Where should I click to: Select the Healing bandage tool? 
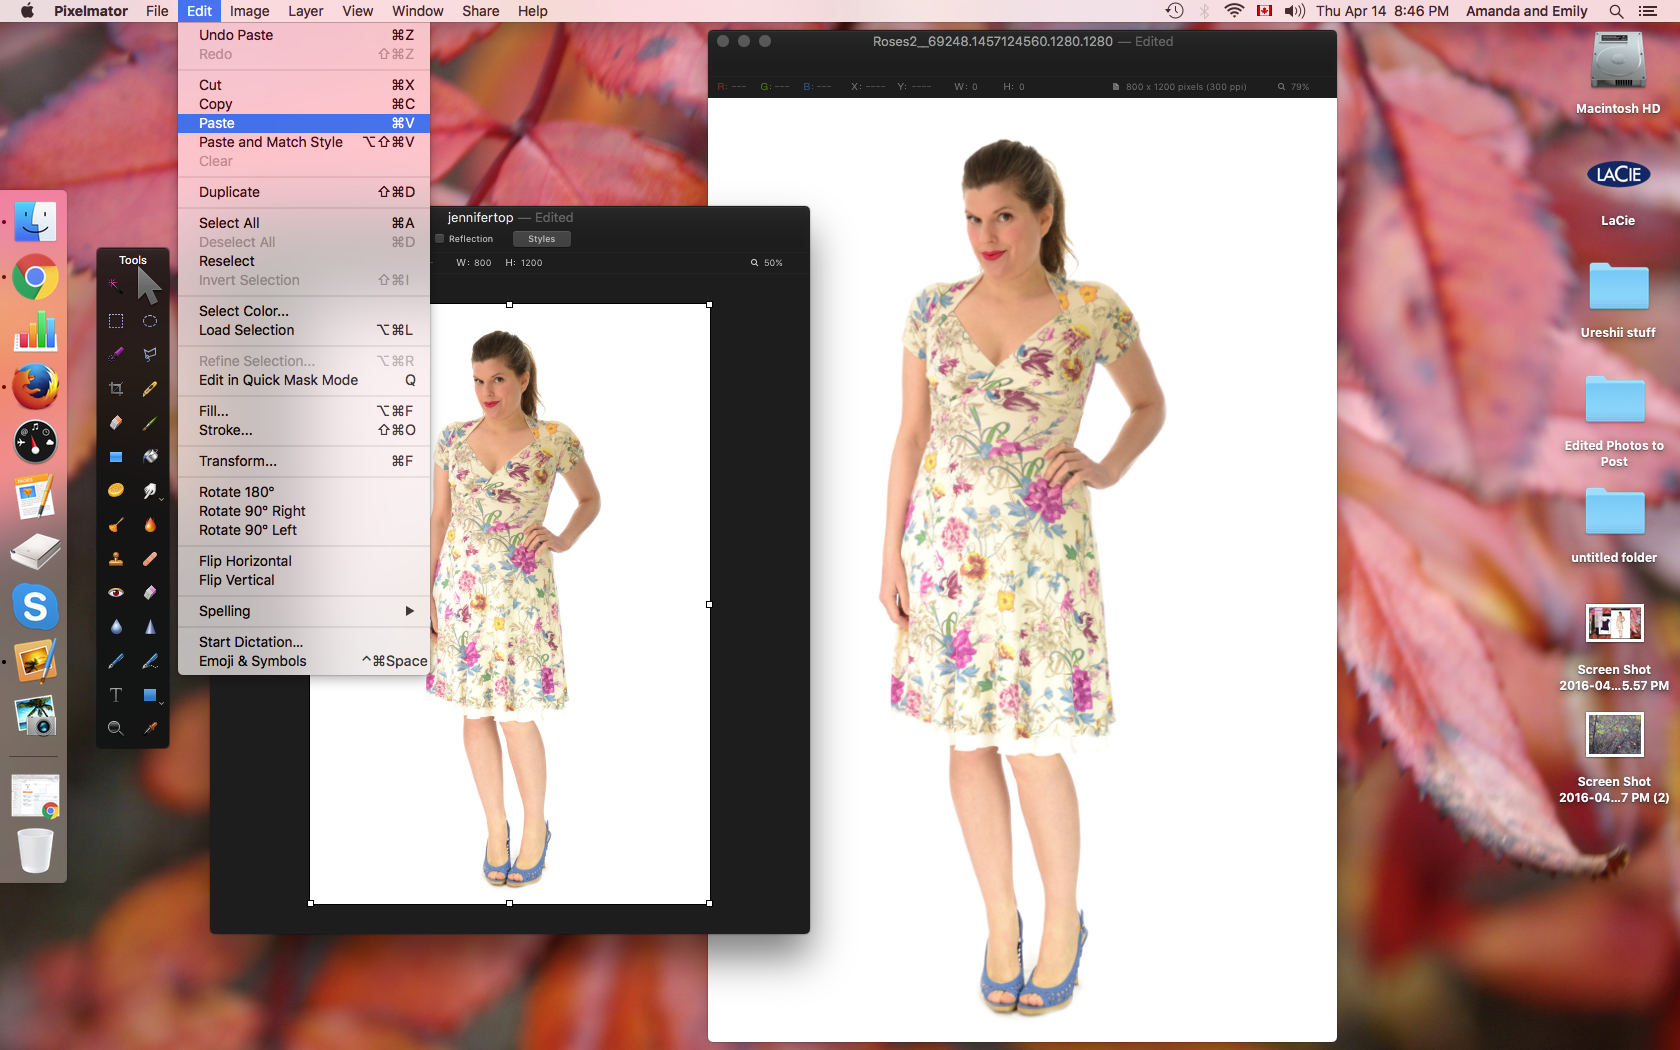(150, 559)
